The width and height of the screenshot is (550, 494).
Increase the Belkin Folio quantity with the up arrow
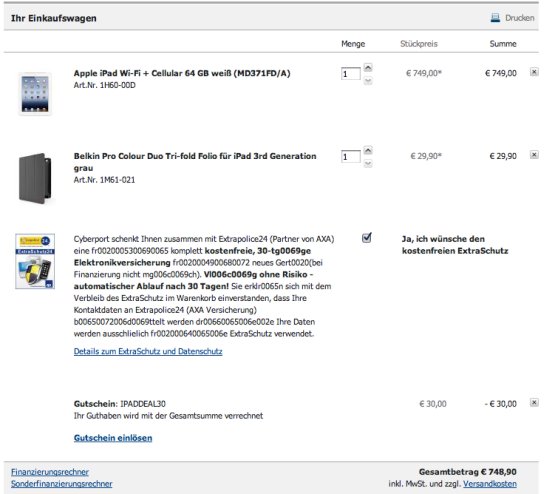(x=368, y=151)
